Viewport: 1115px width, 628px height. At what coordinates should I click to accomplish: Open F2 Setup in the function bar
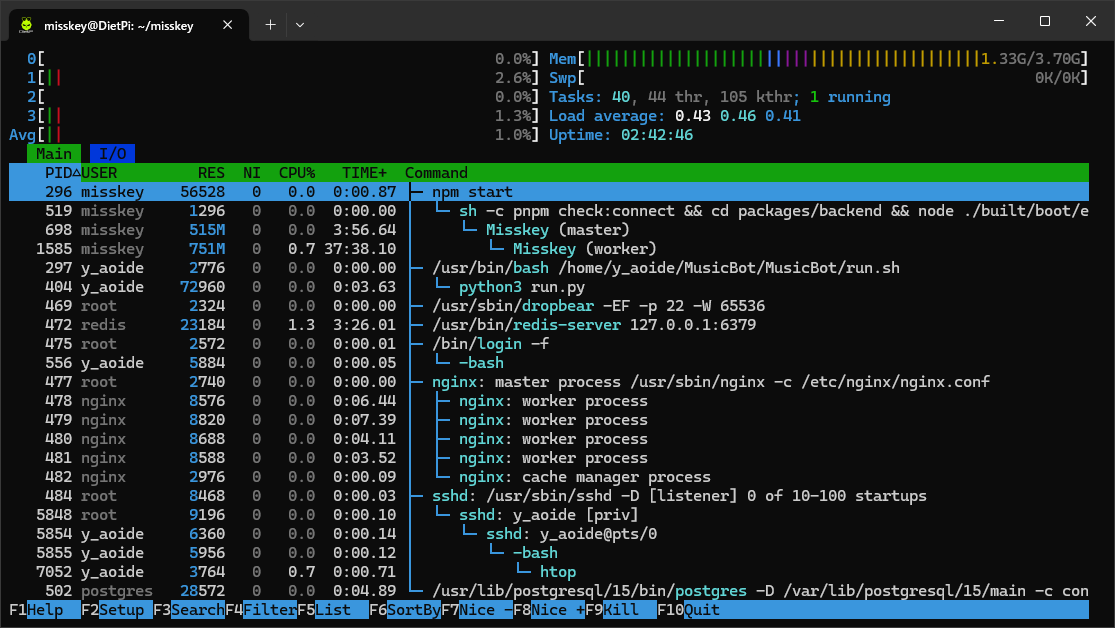pos(117,610)
